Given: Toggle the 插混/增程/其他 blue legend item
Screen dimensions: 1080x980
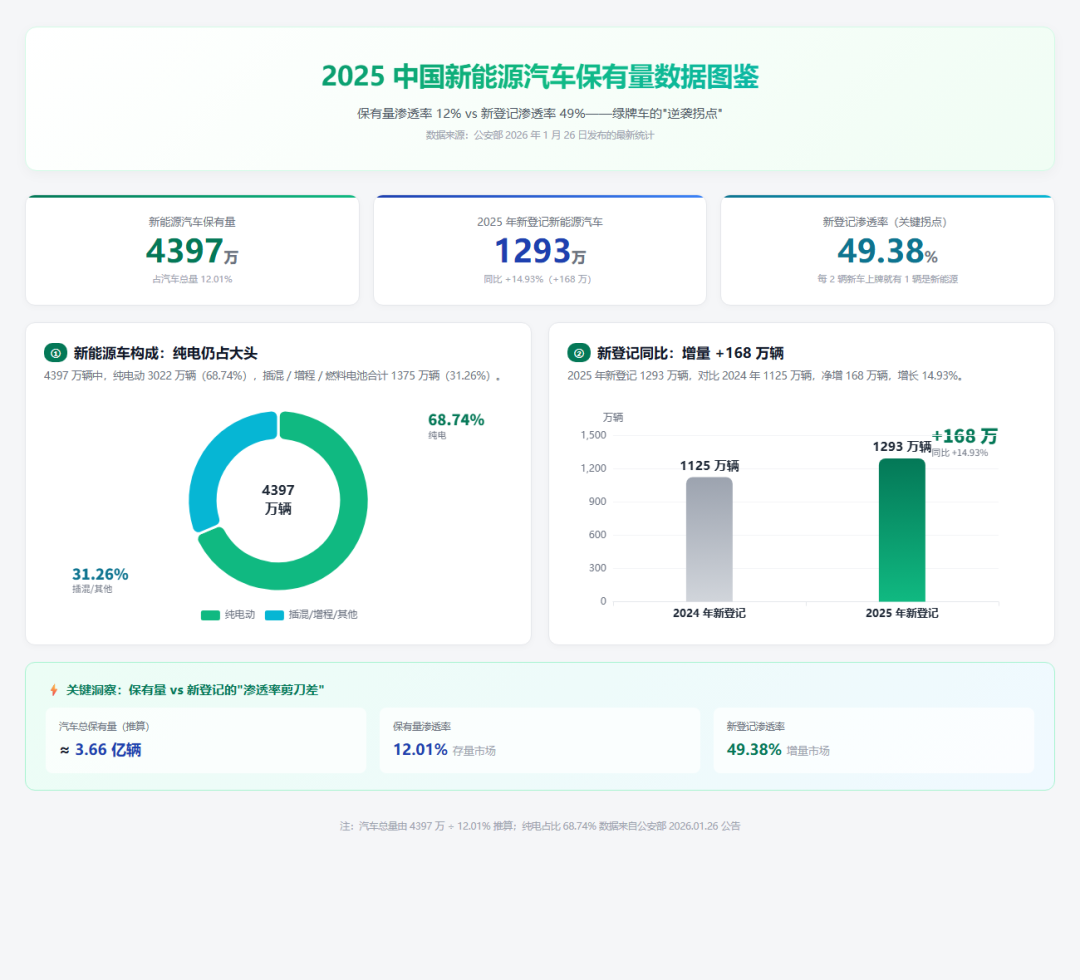Looking at the screenshot, I should (311, 614).
